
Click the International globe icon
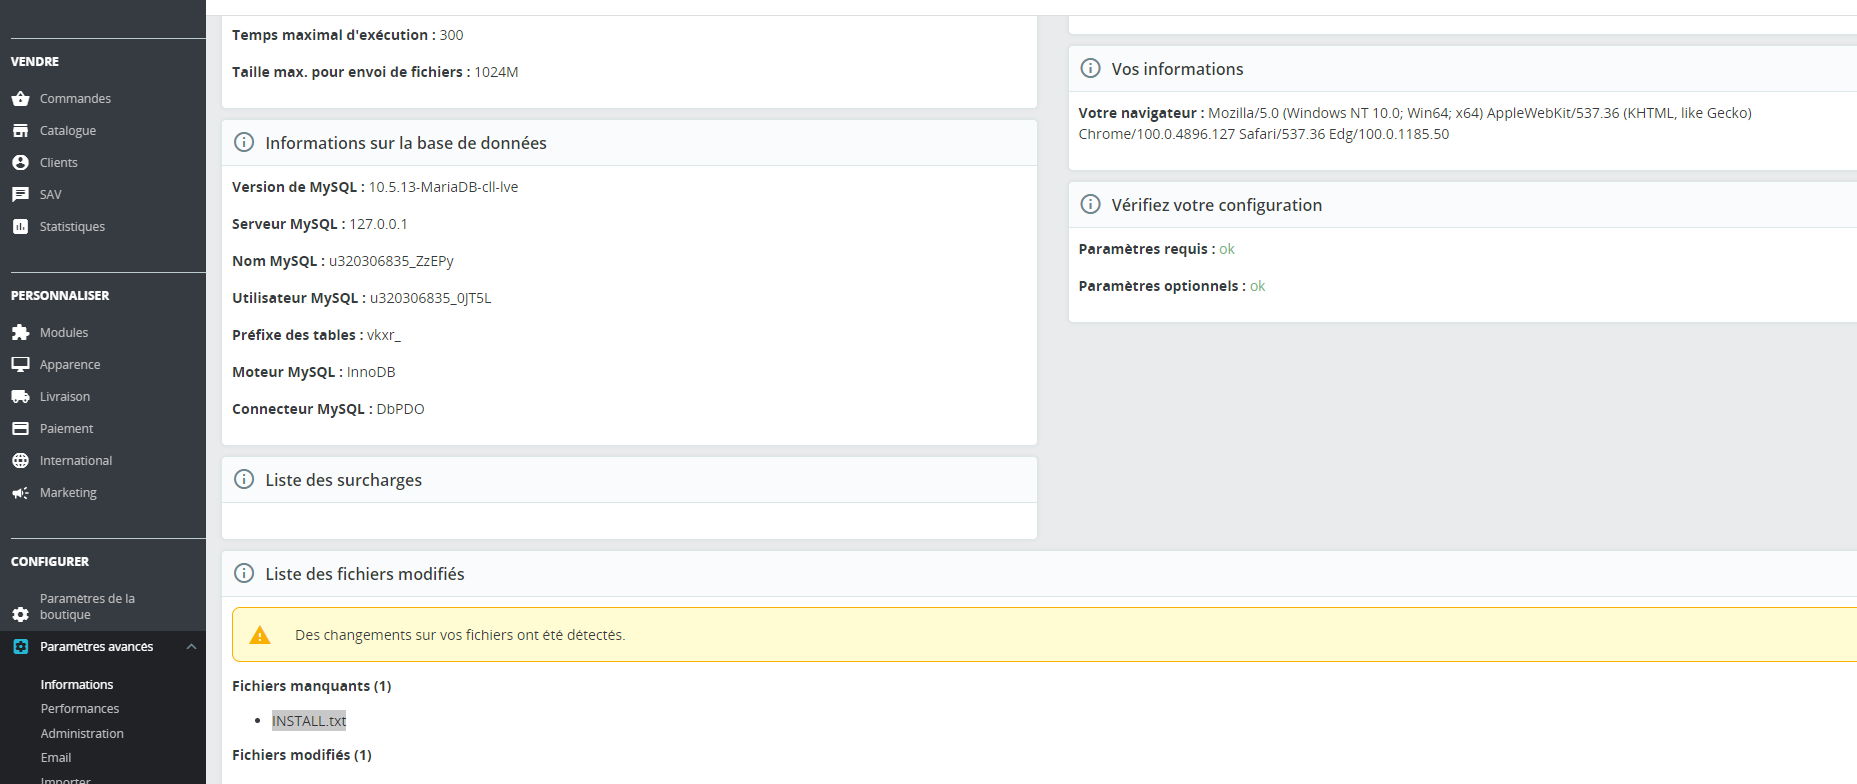tap(20, 461)
